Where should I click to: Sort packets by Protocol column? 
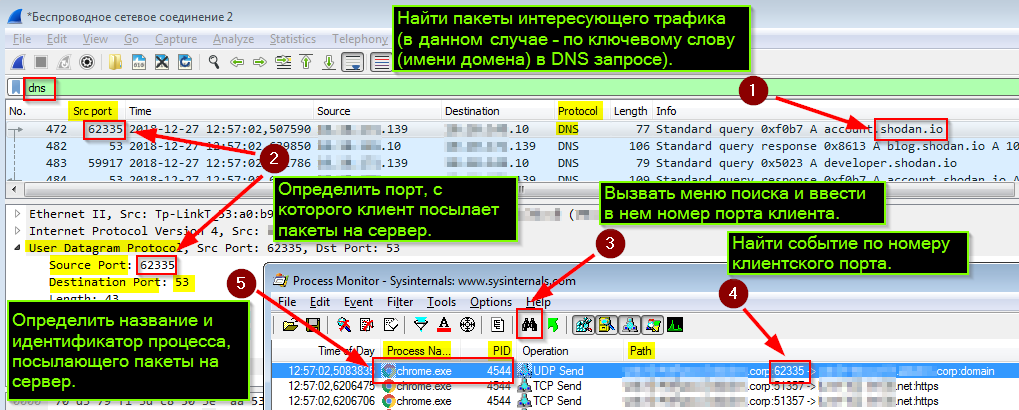tap(578, 111)
